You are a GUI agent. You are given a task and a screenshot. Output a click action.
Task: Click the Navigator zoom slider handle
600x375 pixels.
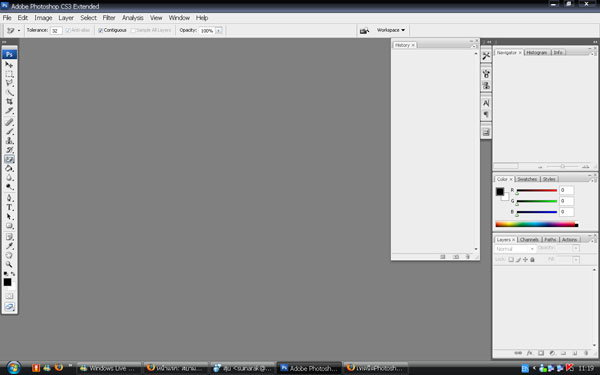click(562, 166)
